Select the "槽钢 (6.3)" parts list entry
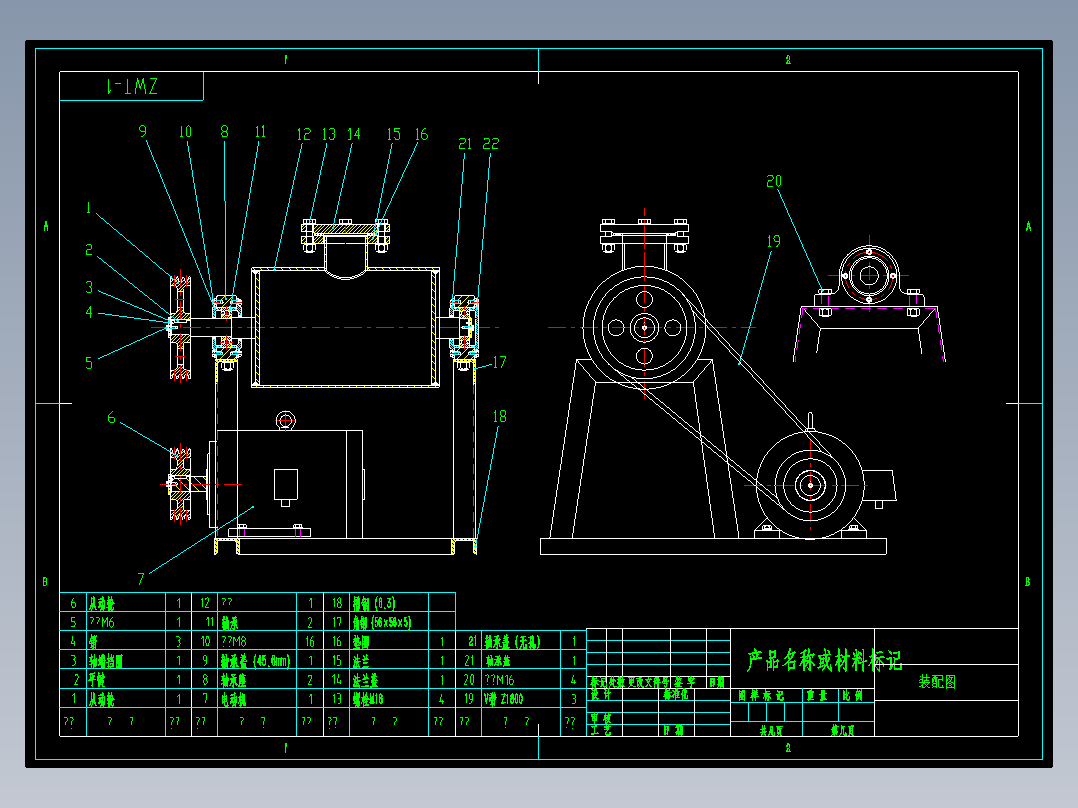 tap(374, 603)
